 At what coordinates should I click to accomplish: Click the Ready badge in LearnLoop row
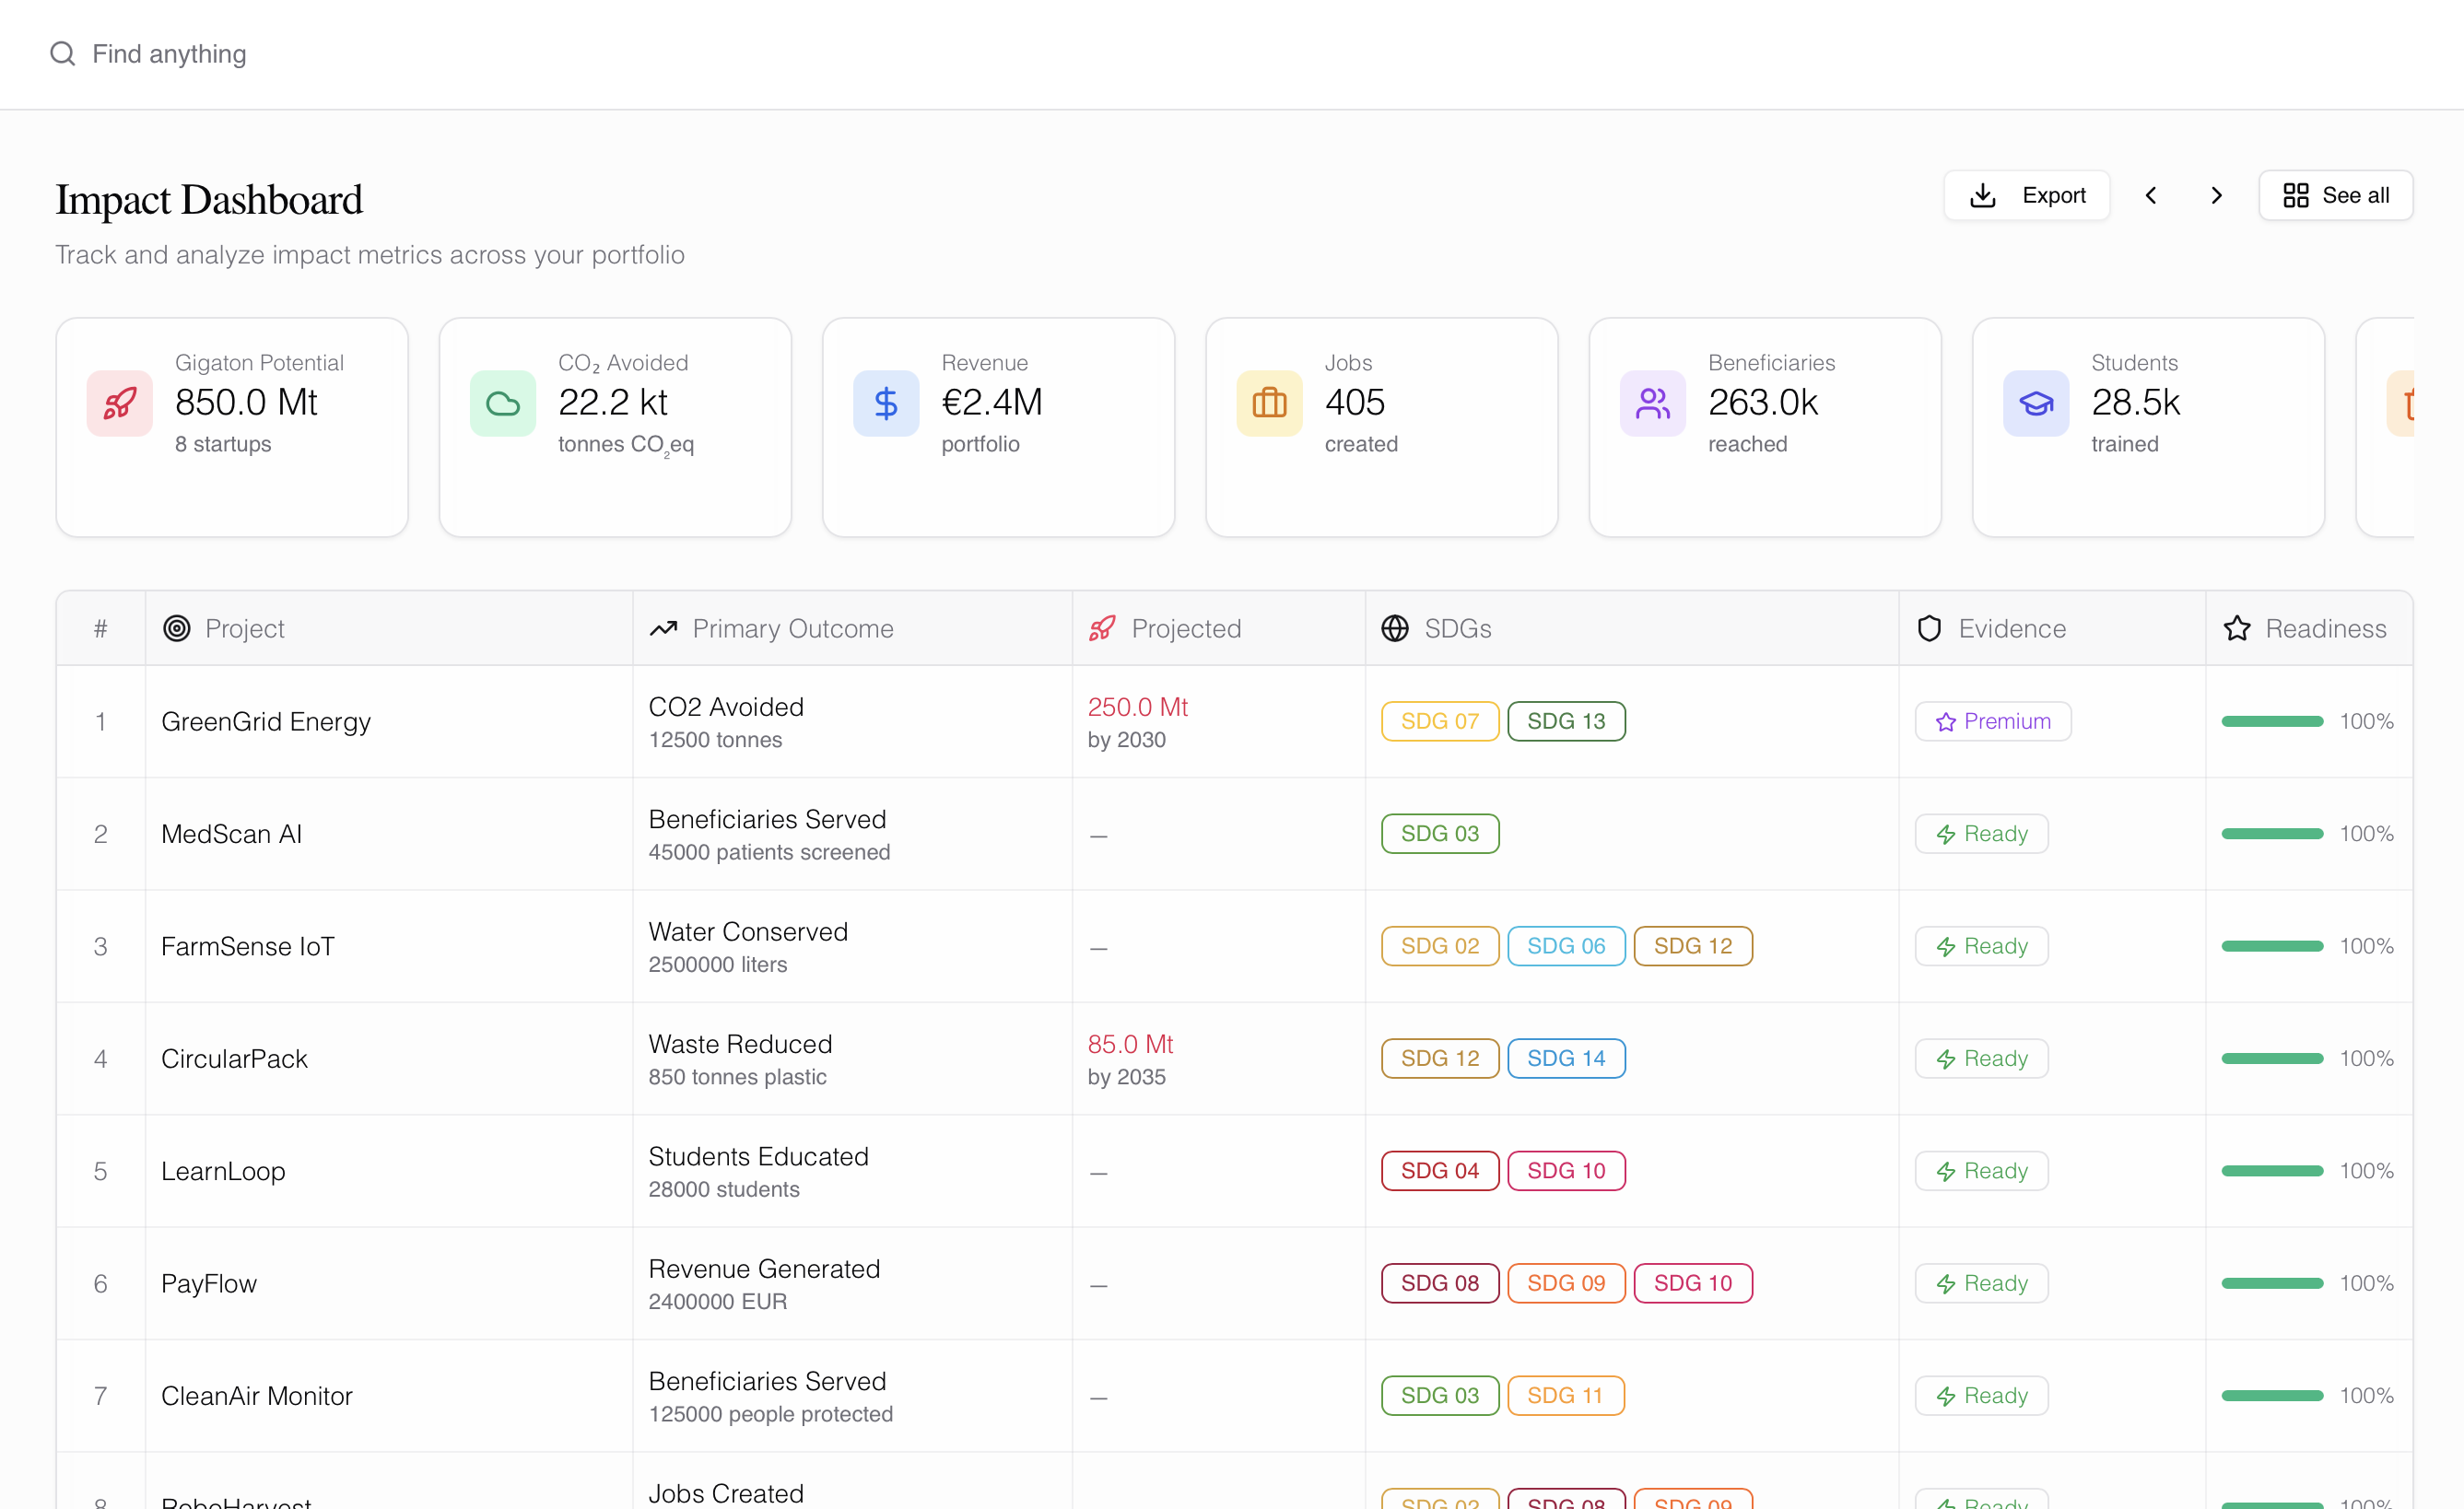pos(1982,1171)
